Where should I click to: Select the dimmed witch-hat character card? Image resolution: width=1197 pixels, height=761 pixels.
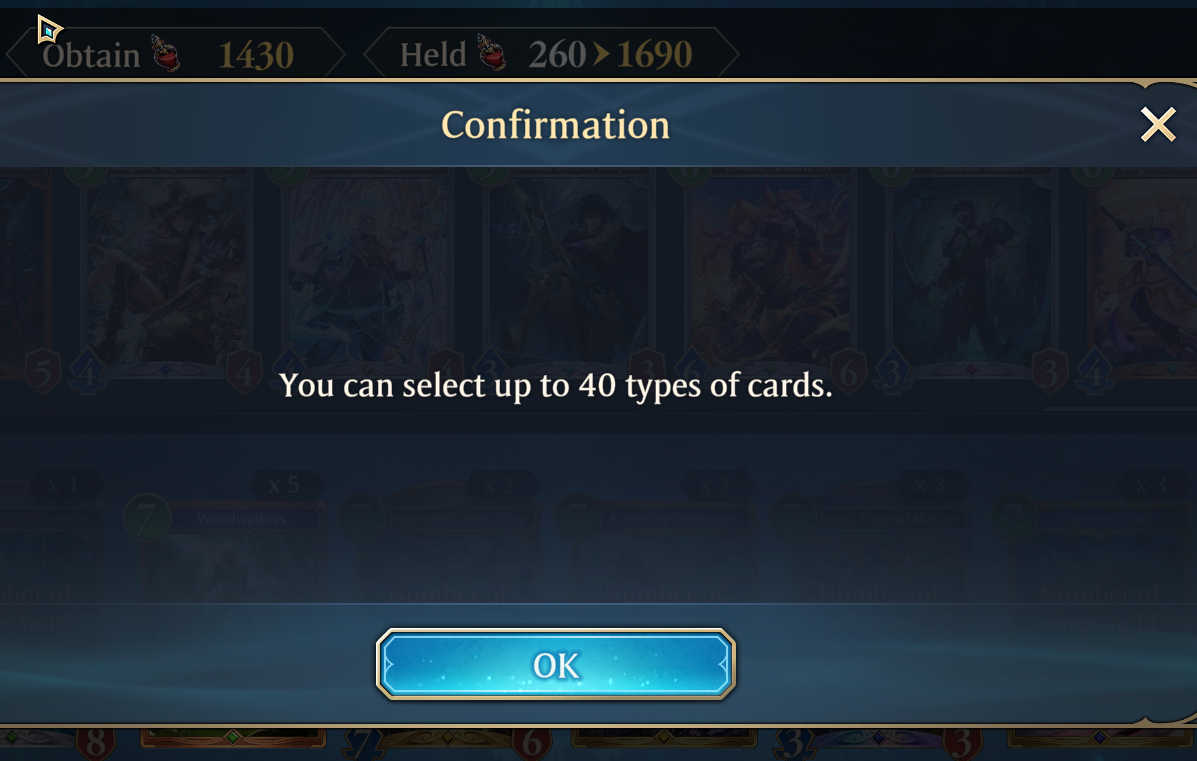[166, 272]
